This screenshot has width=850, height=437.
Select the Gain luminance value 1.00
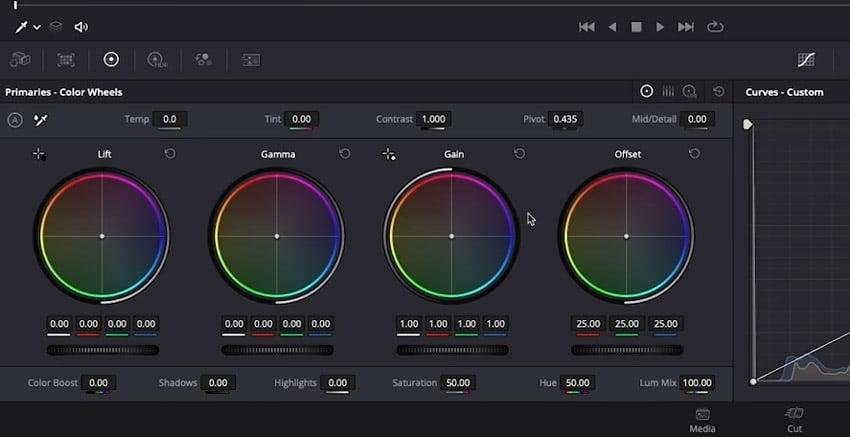[409, 324]
